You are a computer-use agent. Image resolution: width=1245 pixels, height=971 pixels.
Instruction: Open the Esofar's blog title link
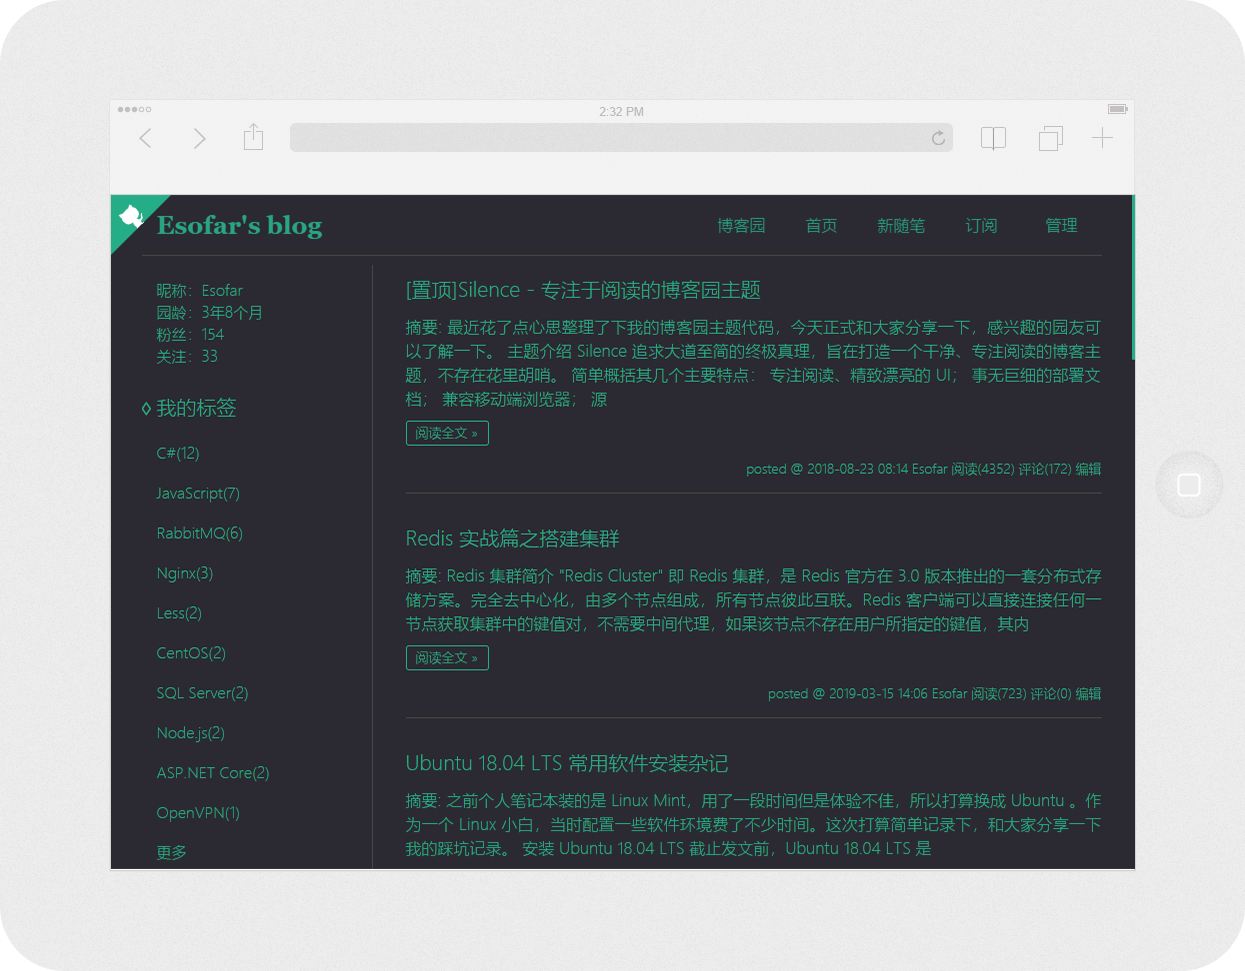239,225
